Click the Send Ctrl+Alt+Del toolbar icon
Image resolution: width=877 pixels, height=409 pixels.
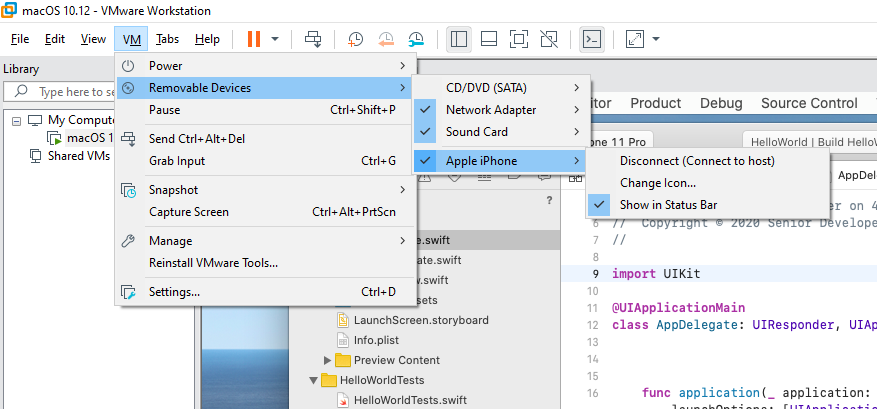313,39
